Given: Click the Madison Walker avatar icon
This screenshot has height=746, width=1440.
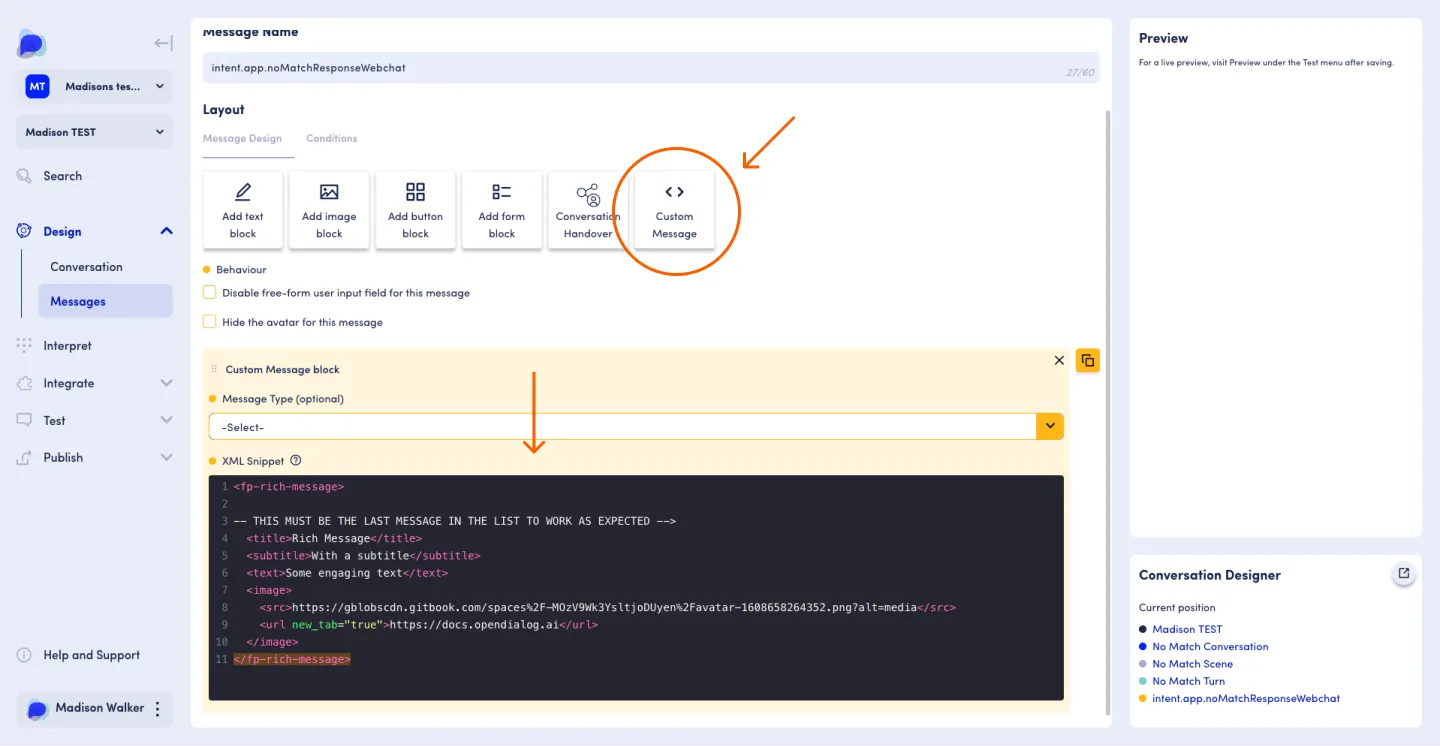Looking at the screenshot, I should coord(37,709).
